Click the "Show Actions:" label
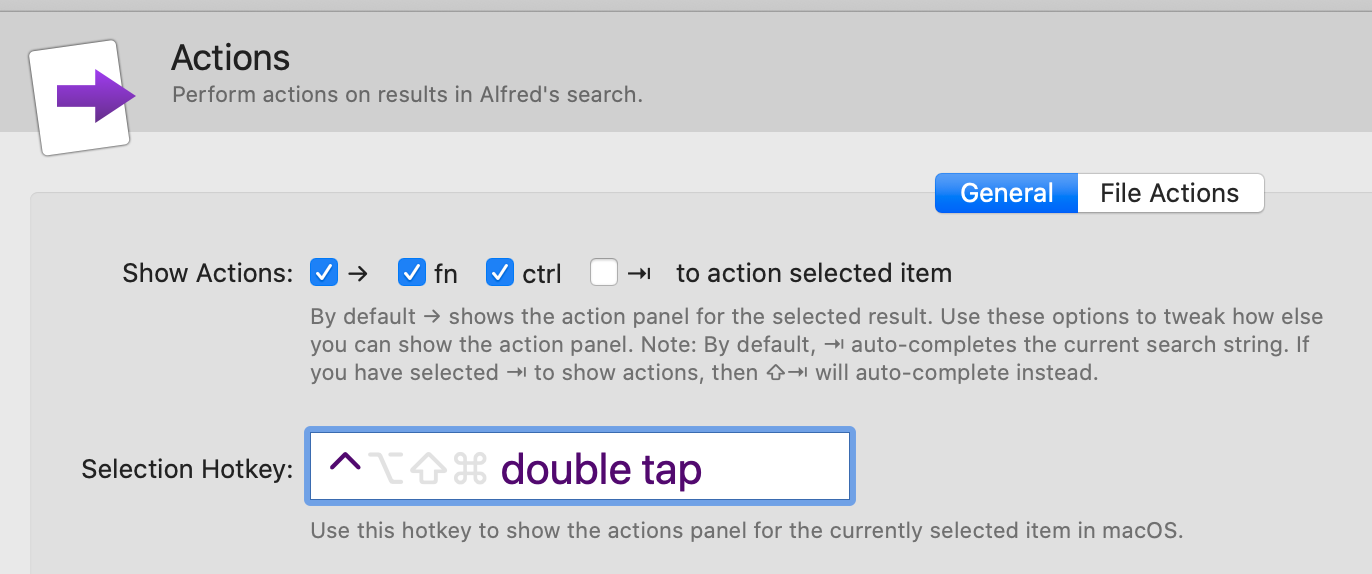Image resolution: width=1372 pixels, height=574 pixels. click(208, 273)
